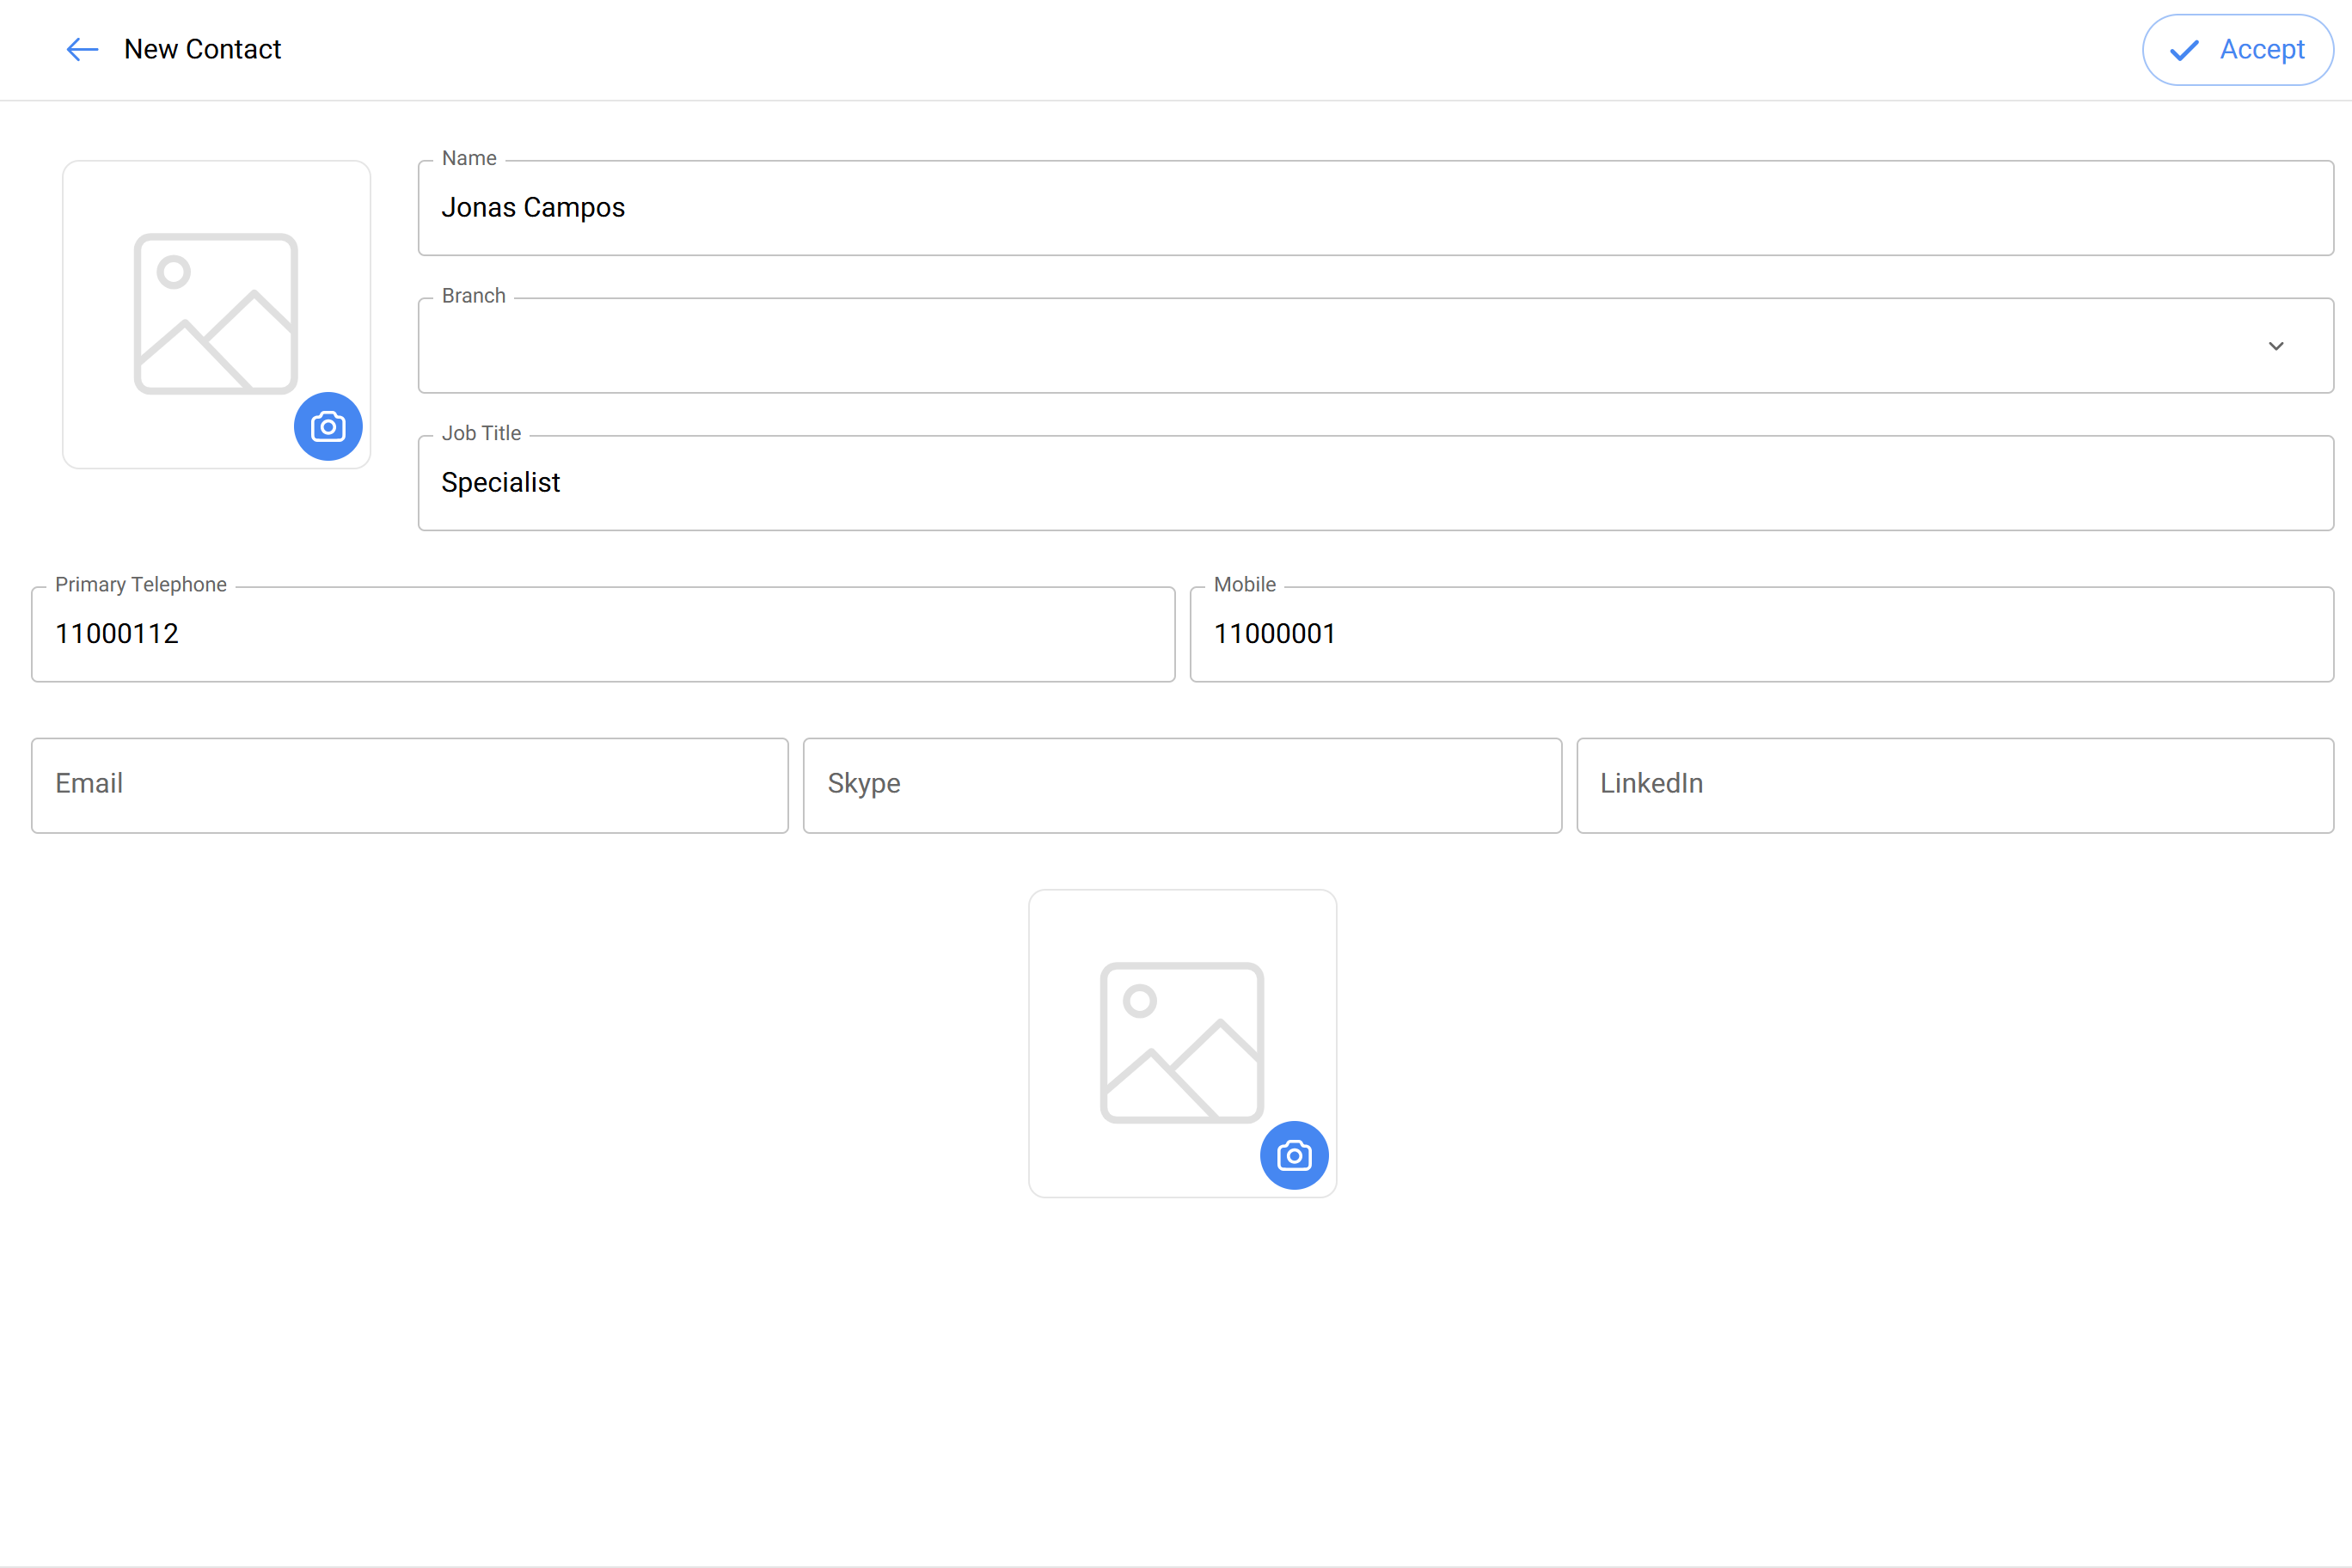The width and height of the screenshot is (2352, 1568).
Task: Expand Branch list via the chevron arrow
Action: pyautogui.click(x=2276, y=346)
